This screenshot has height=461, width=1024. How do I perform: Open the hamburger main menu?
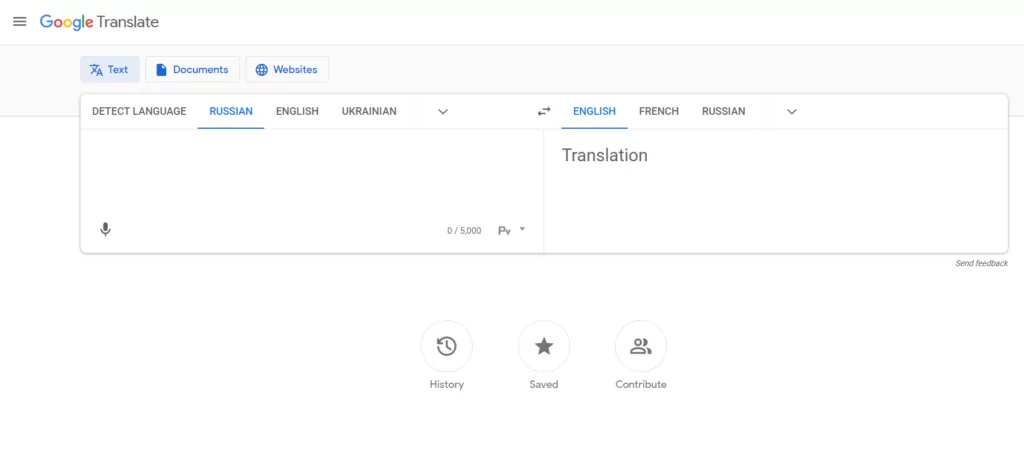click(20, 22)
